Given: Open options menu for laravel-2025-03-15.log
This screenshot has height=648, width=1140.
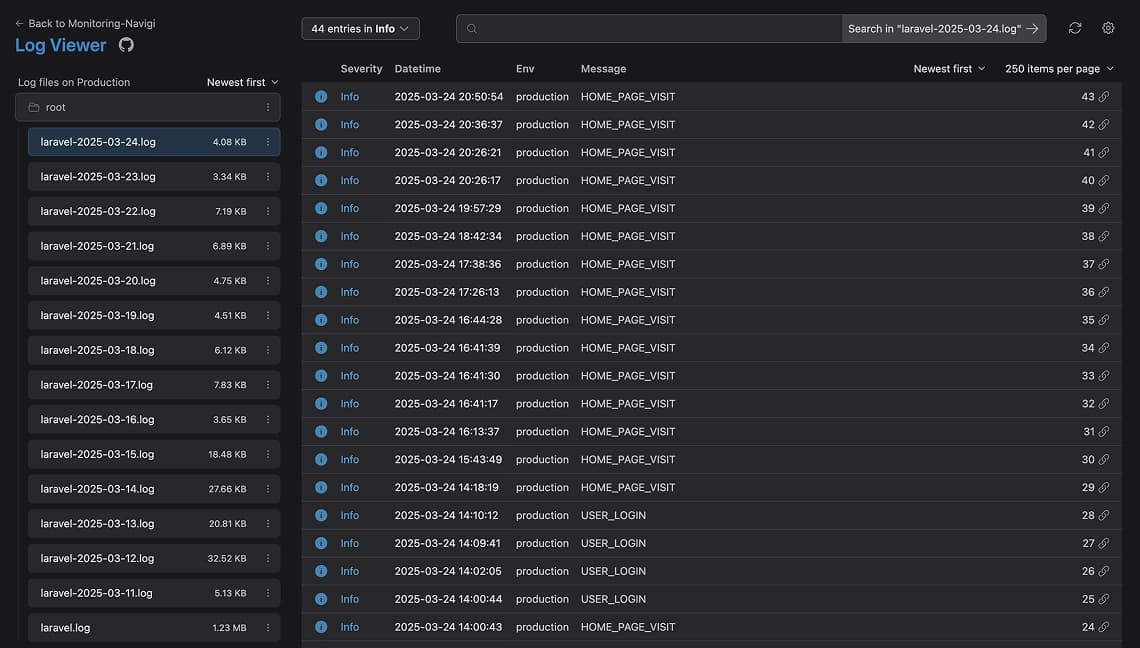Looking at the screenshot, I should click(268, 455).
